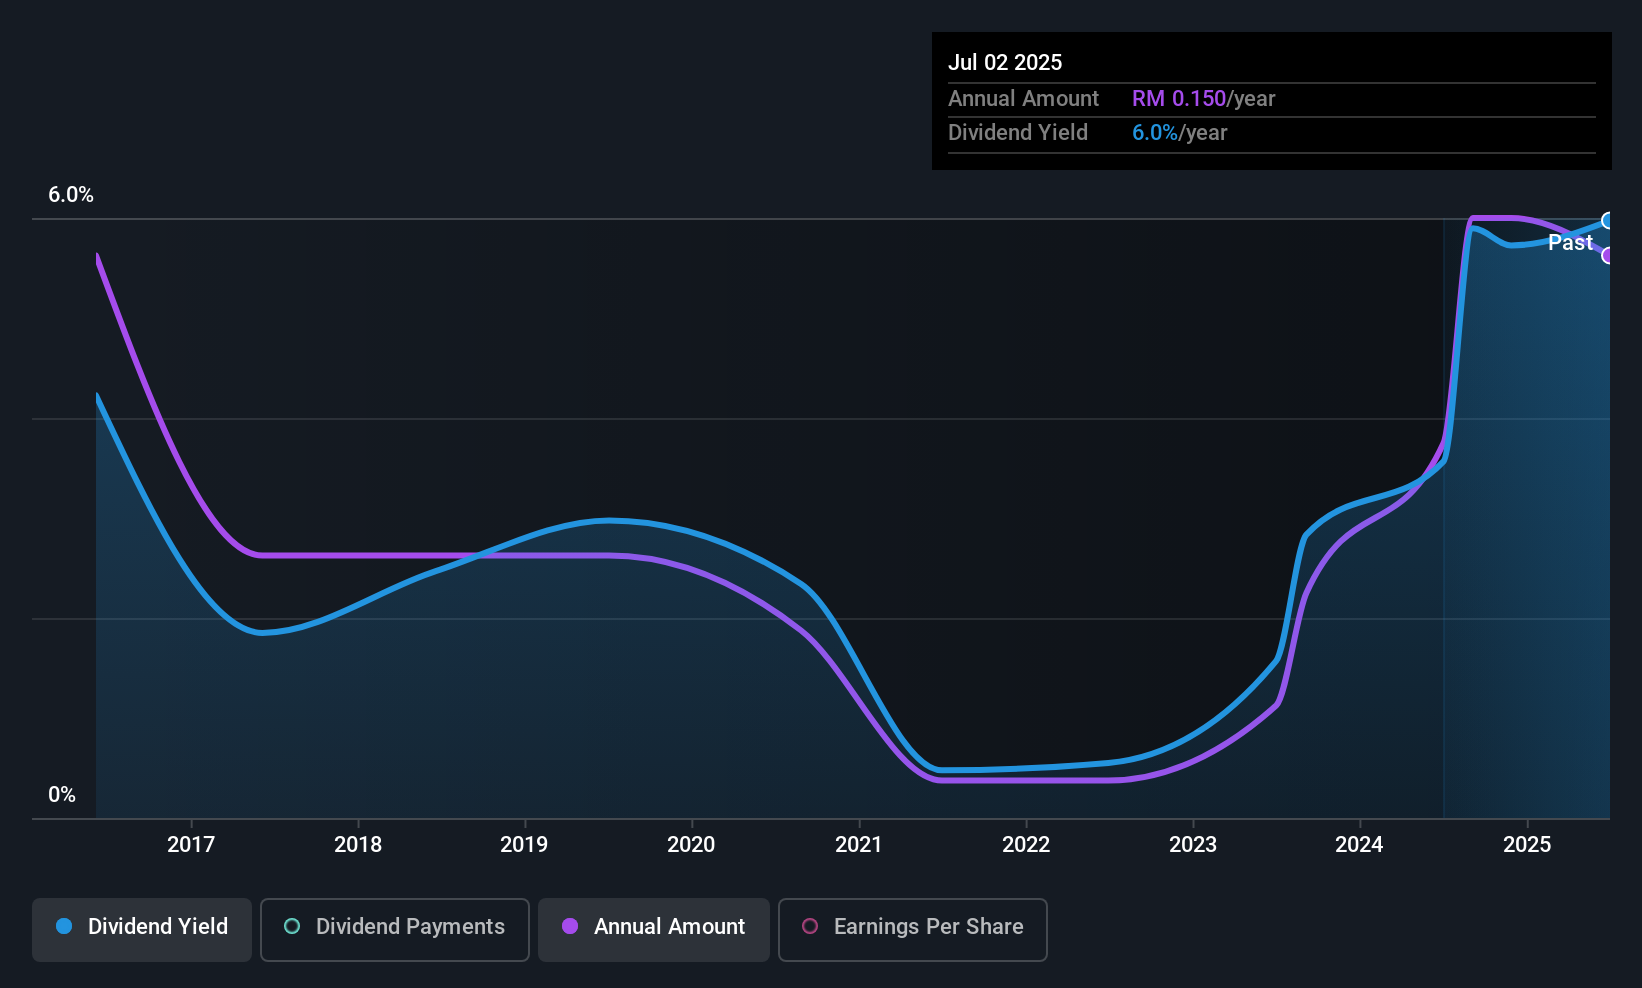Select the 2017 x-axis label

[x=191, y=845]
